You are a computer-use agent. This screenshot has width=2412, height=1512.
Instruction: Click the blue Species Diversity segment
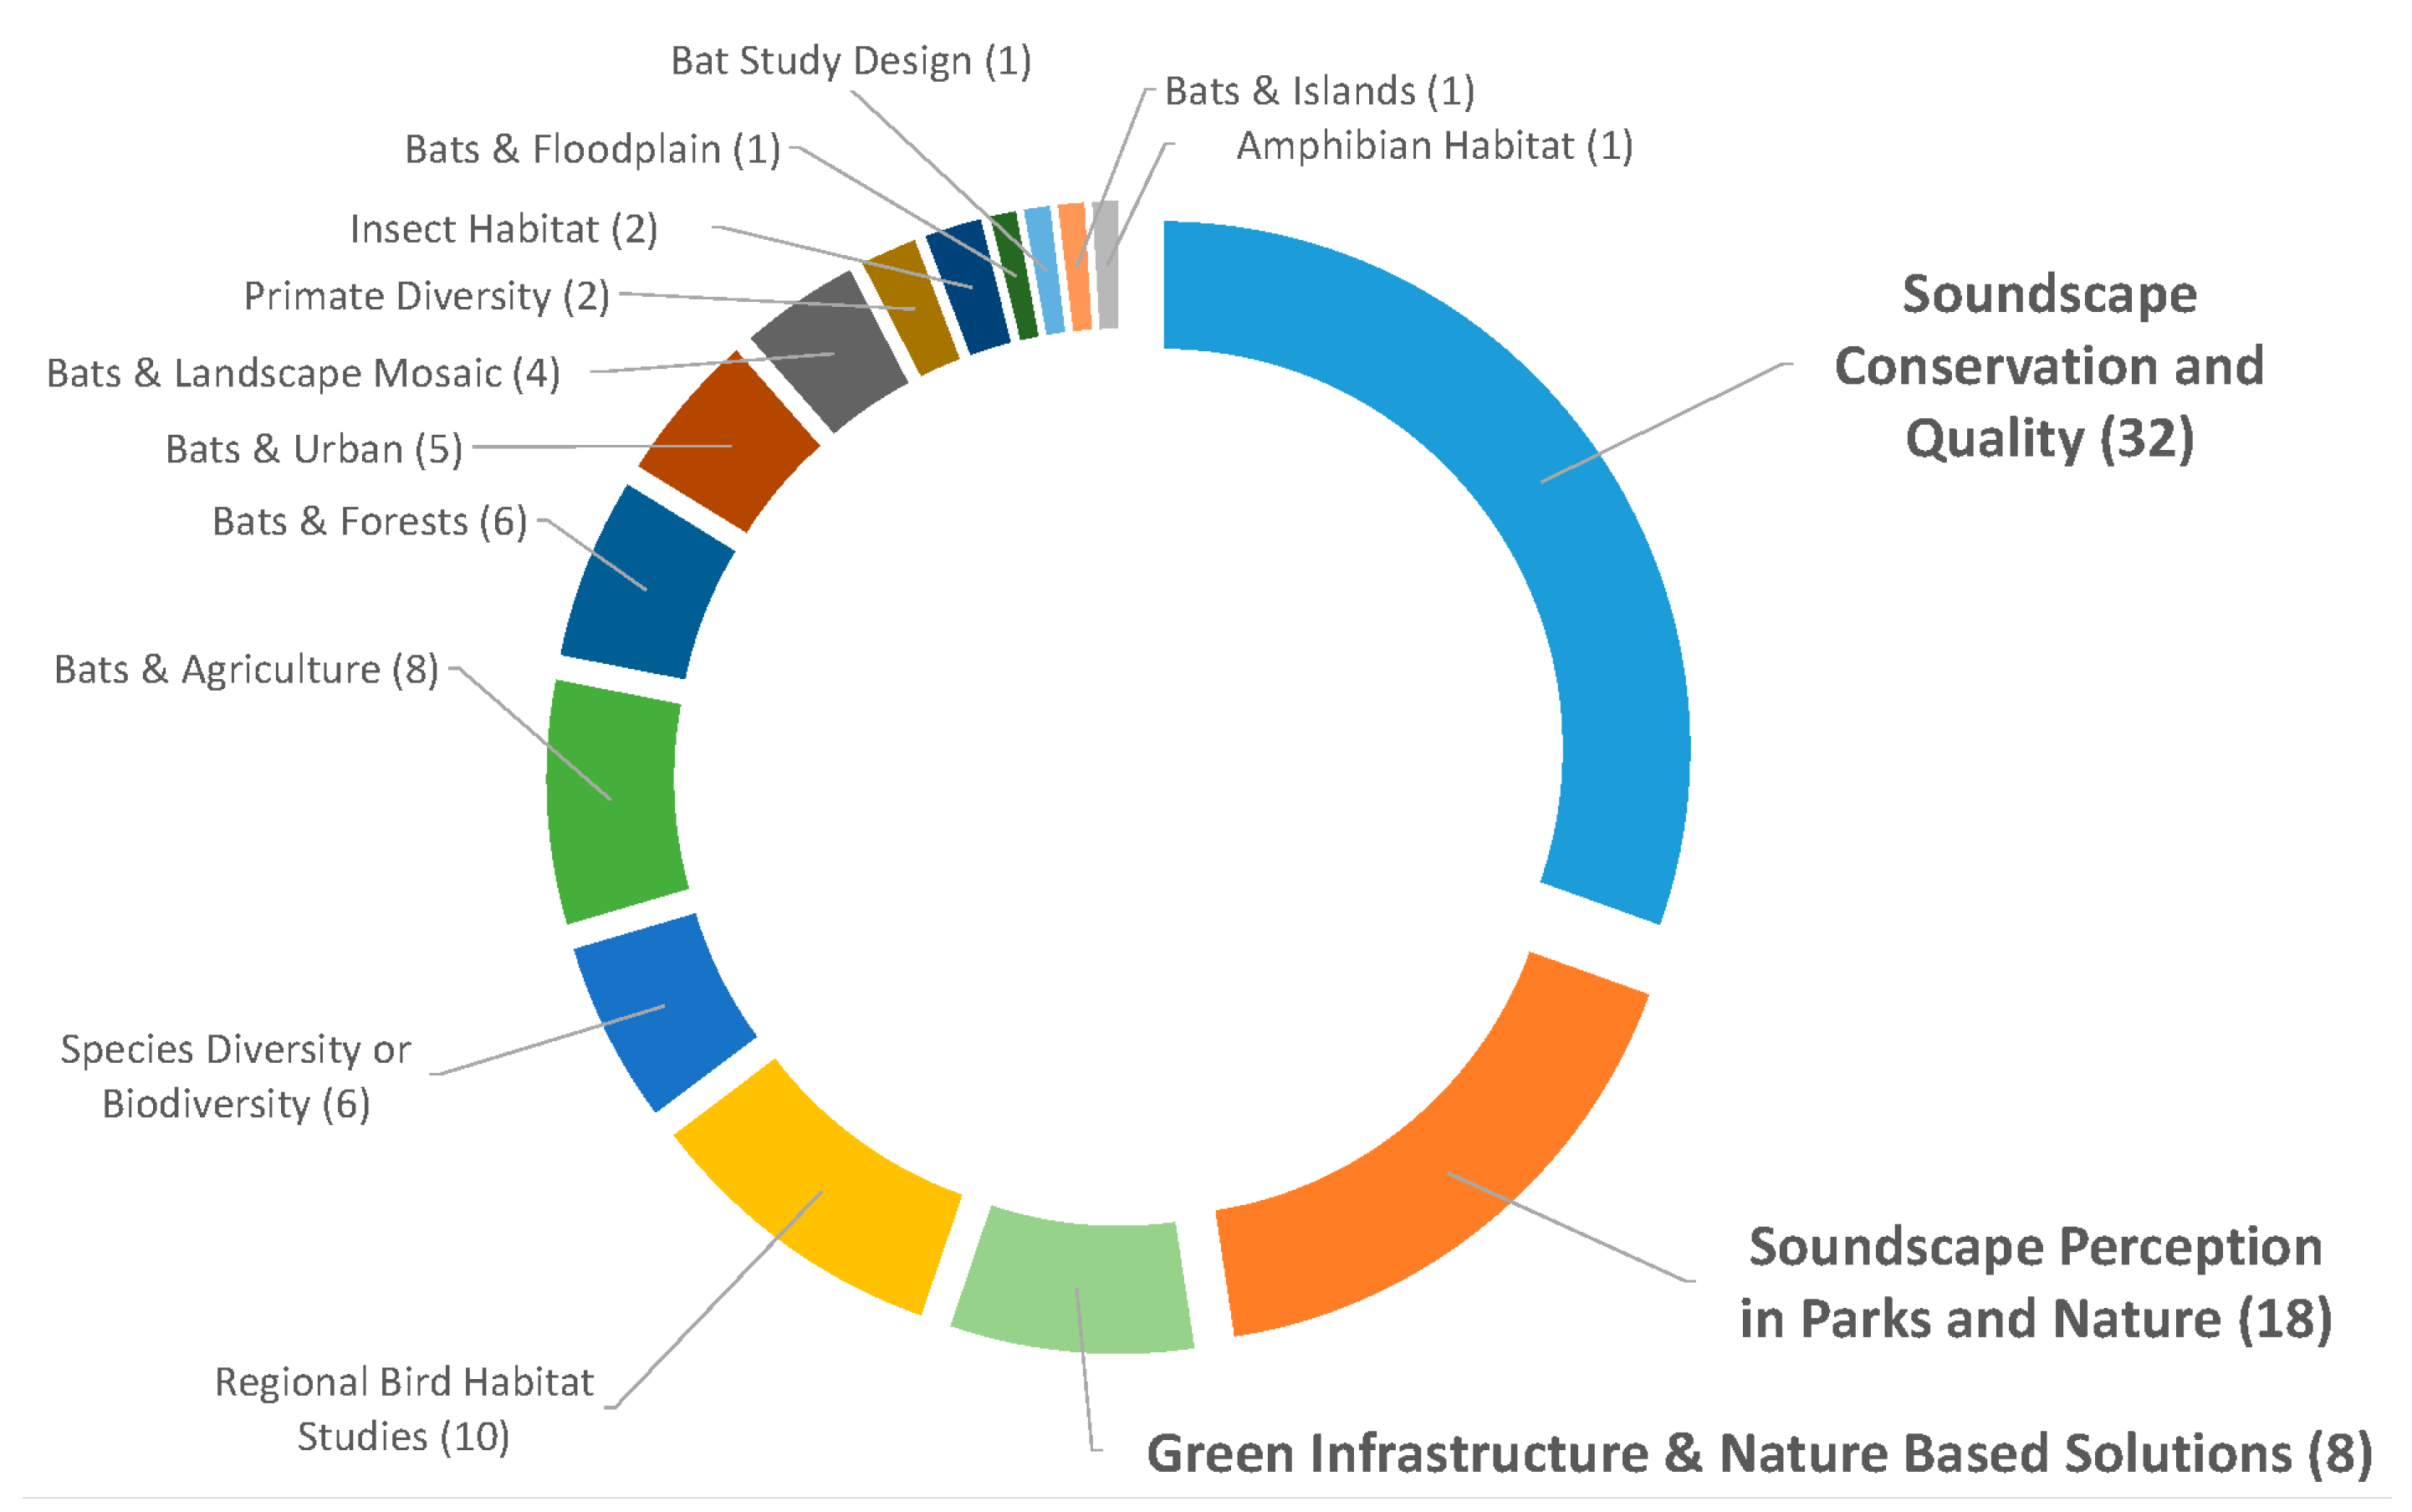click(x=660, y=1010)
